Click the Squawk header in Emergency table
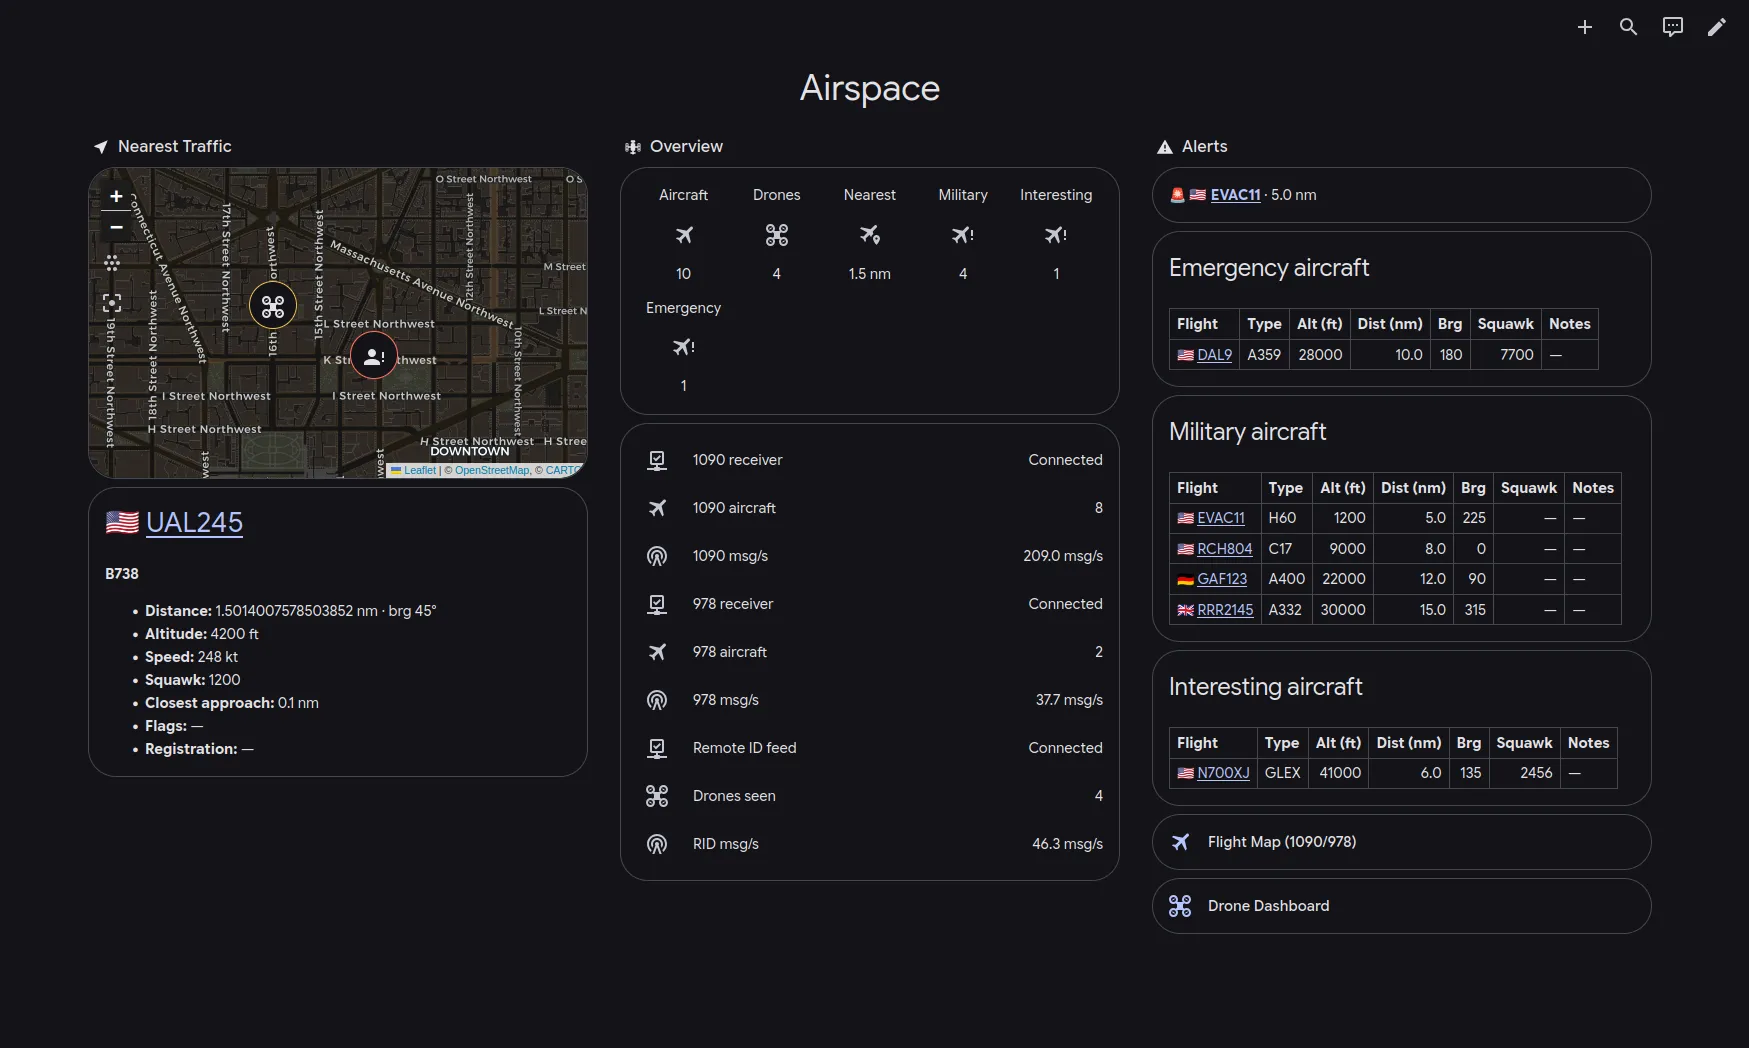 point(1505,324)
